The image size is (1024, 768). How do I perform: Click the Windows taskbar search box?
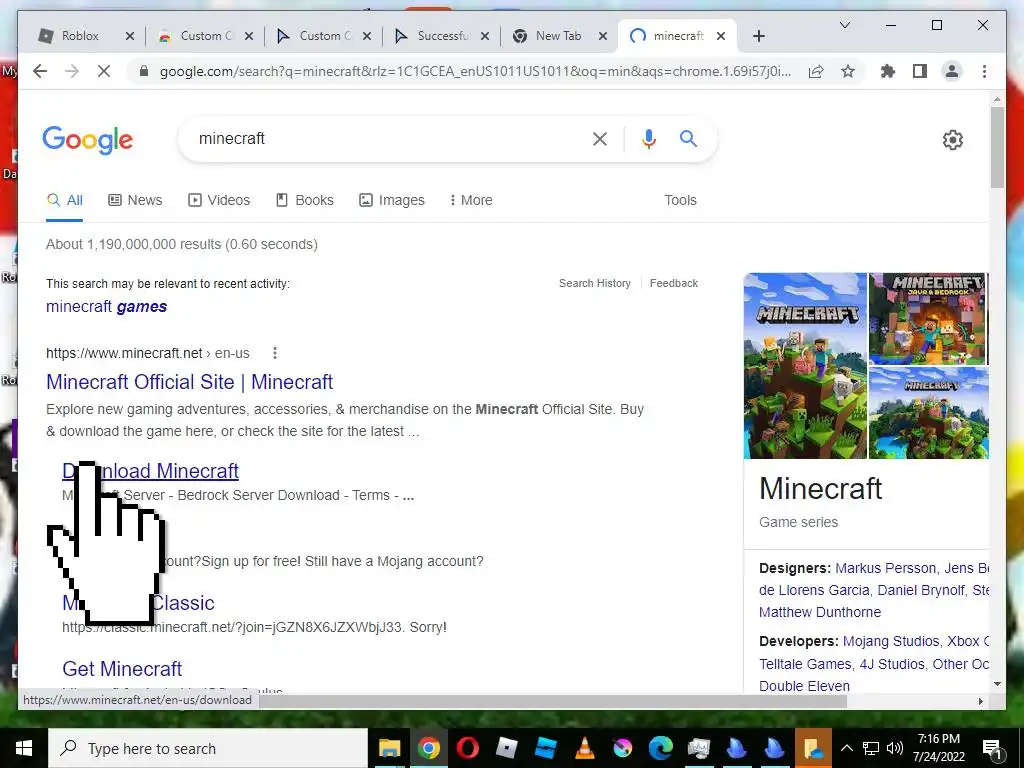pyautogui.click(x=208, y=748)
